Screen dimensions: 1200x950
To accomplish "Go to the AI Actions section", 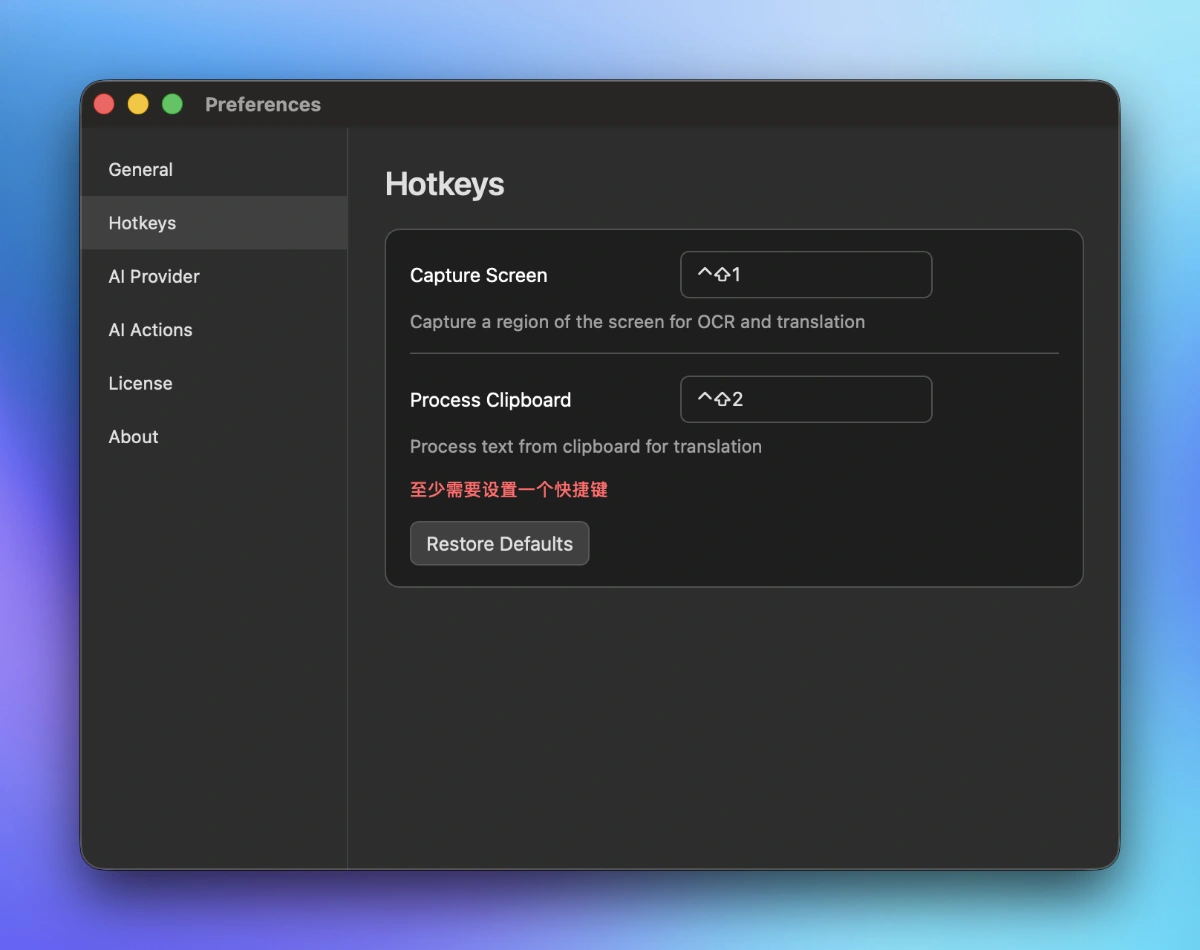I will pyautogui.click(x=150, y=330).
